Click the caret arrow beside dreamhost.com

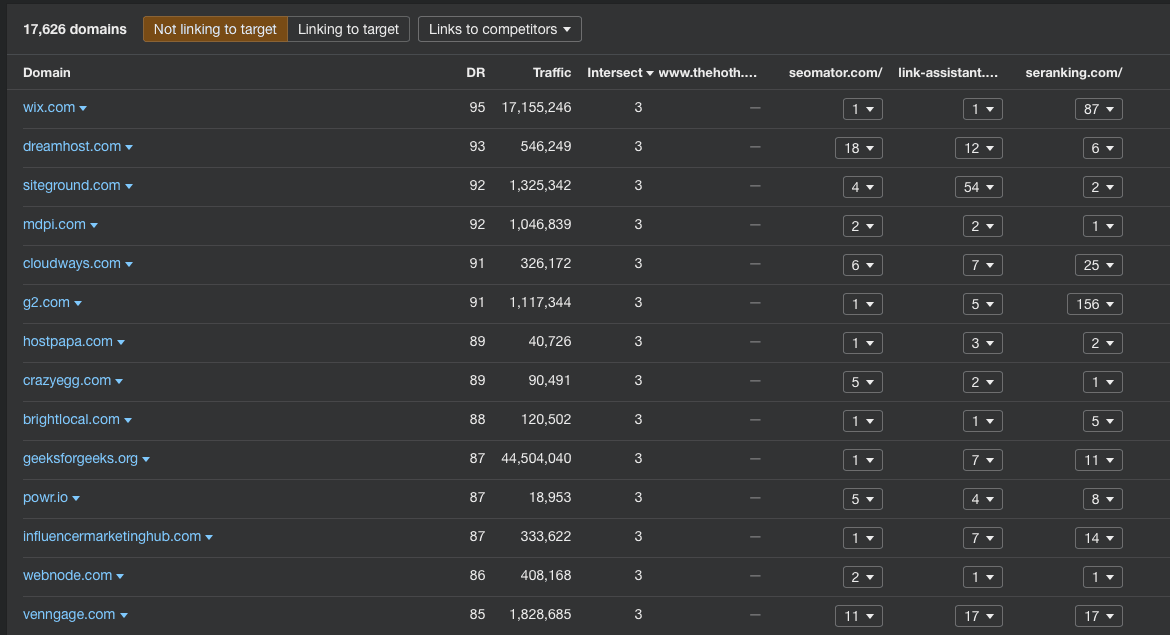pyautogui.click(x=129, y=148)
